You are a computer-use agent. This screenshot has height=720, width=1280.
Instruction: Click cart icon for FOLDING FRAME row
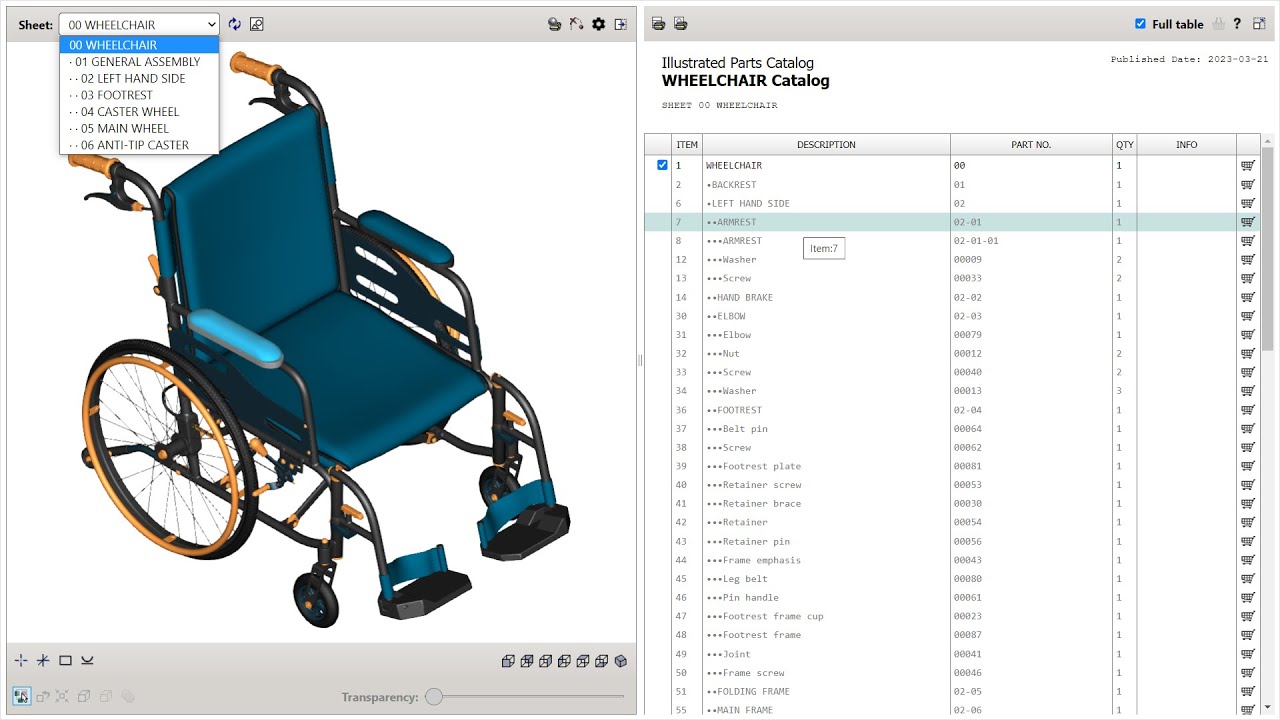pos(1248,692)
